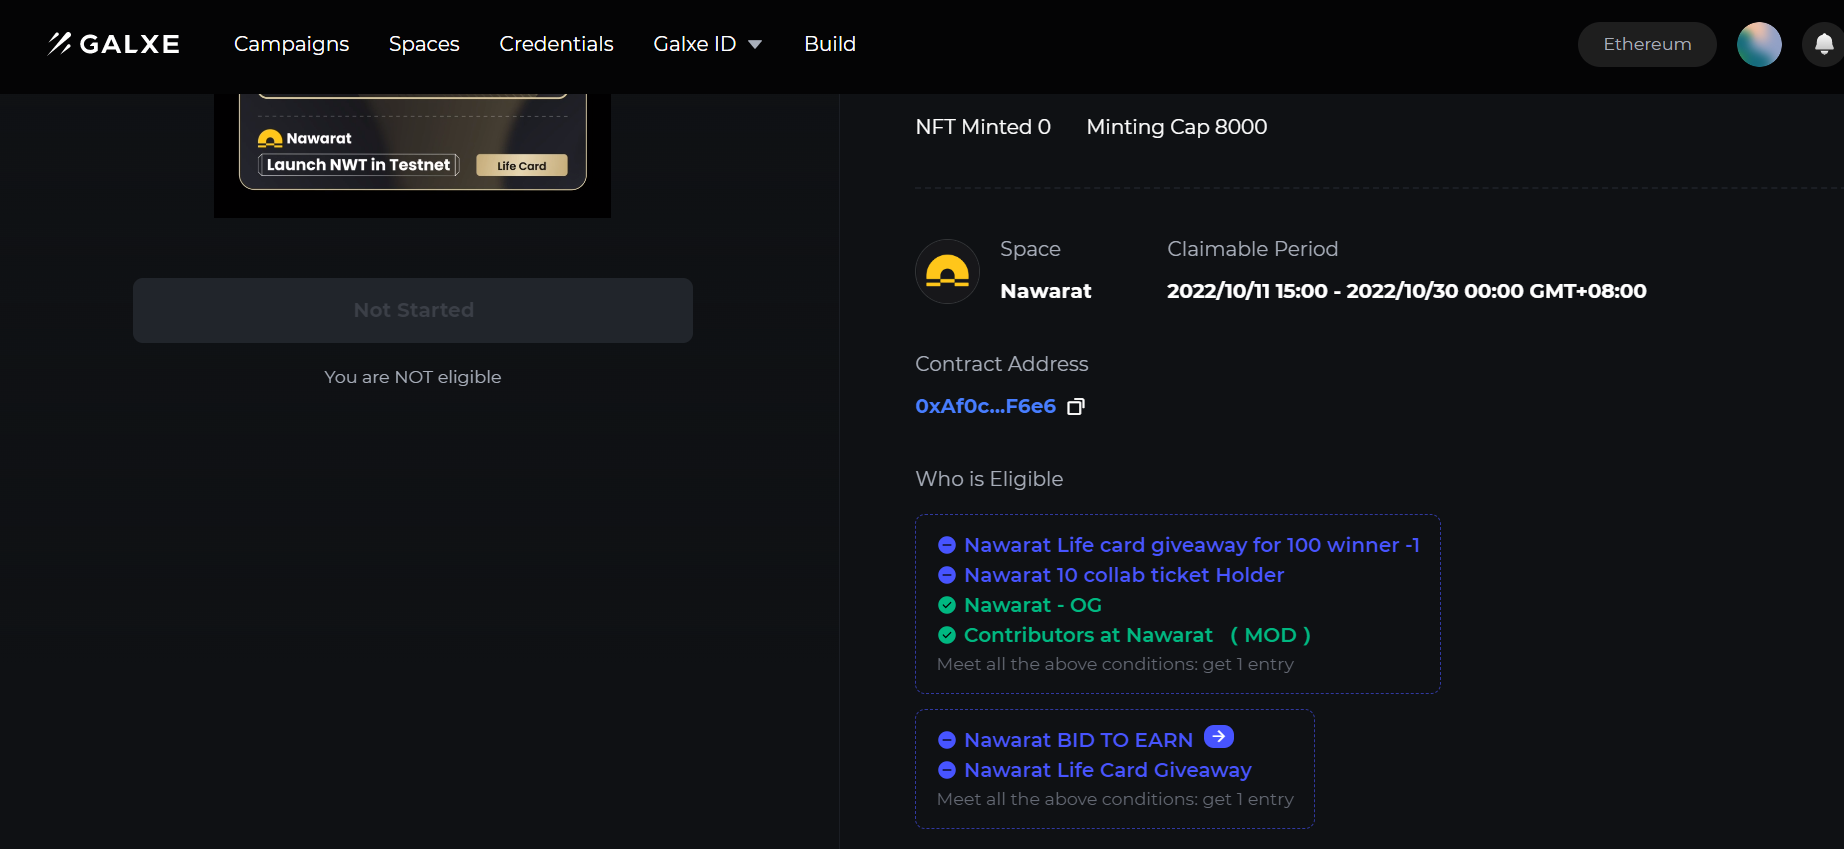1844x849 pixels.
Task: Click the 'NFT Minted 0' text
Action: pyautogui.click(x=983, y=127)
